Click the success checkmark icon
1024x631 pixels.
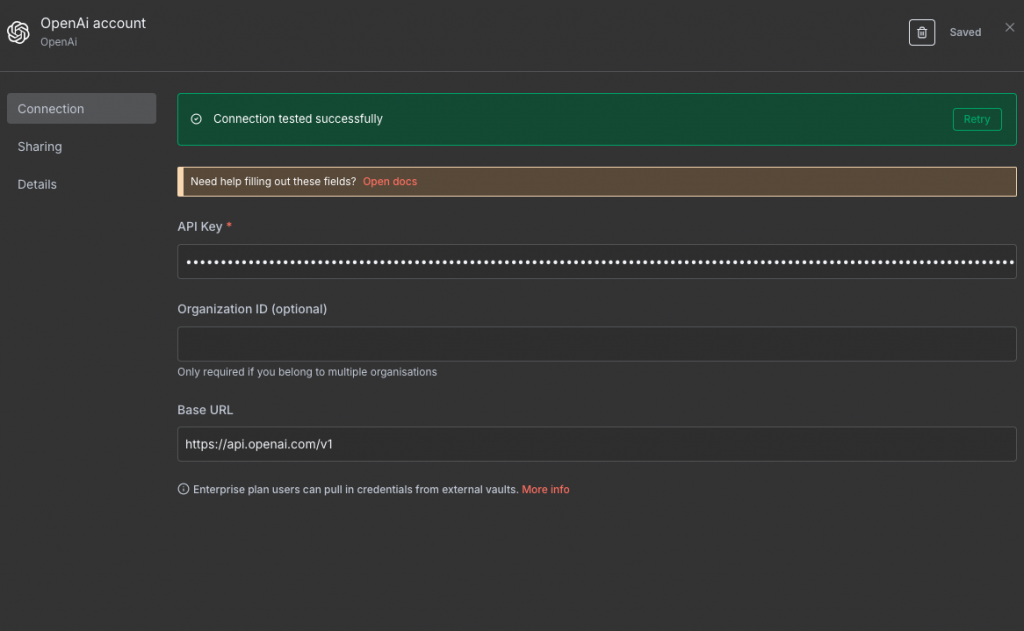(196, 119)
